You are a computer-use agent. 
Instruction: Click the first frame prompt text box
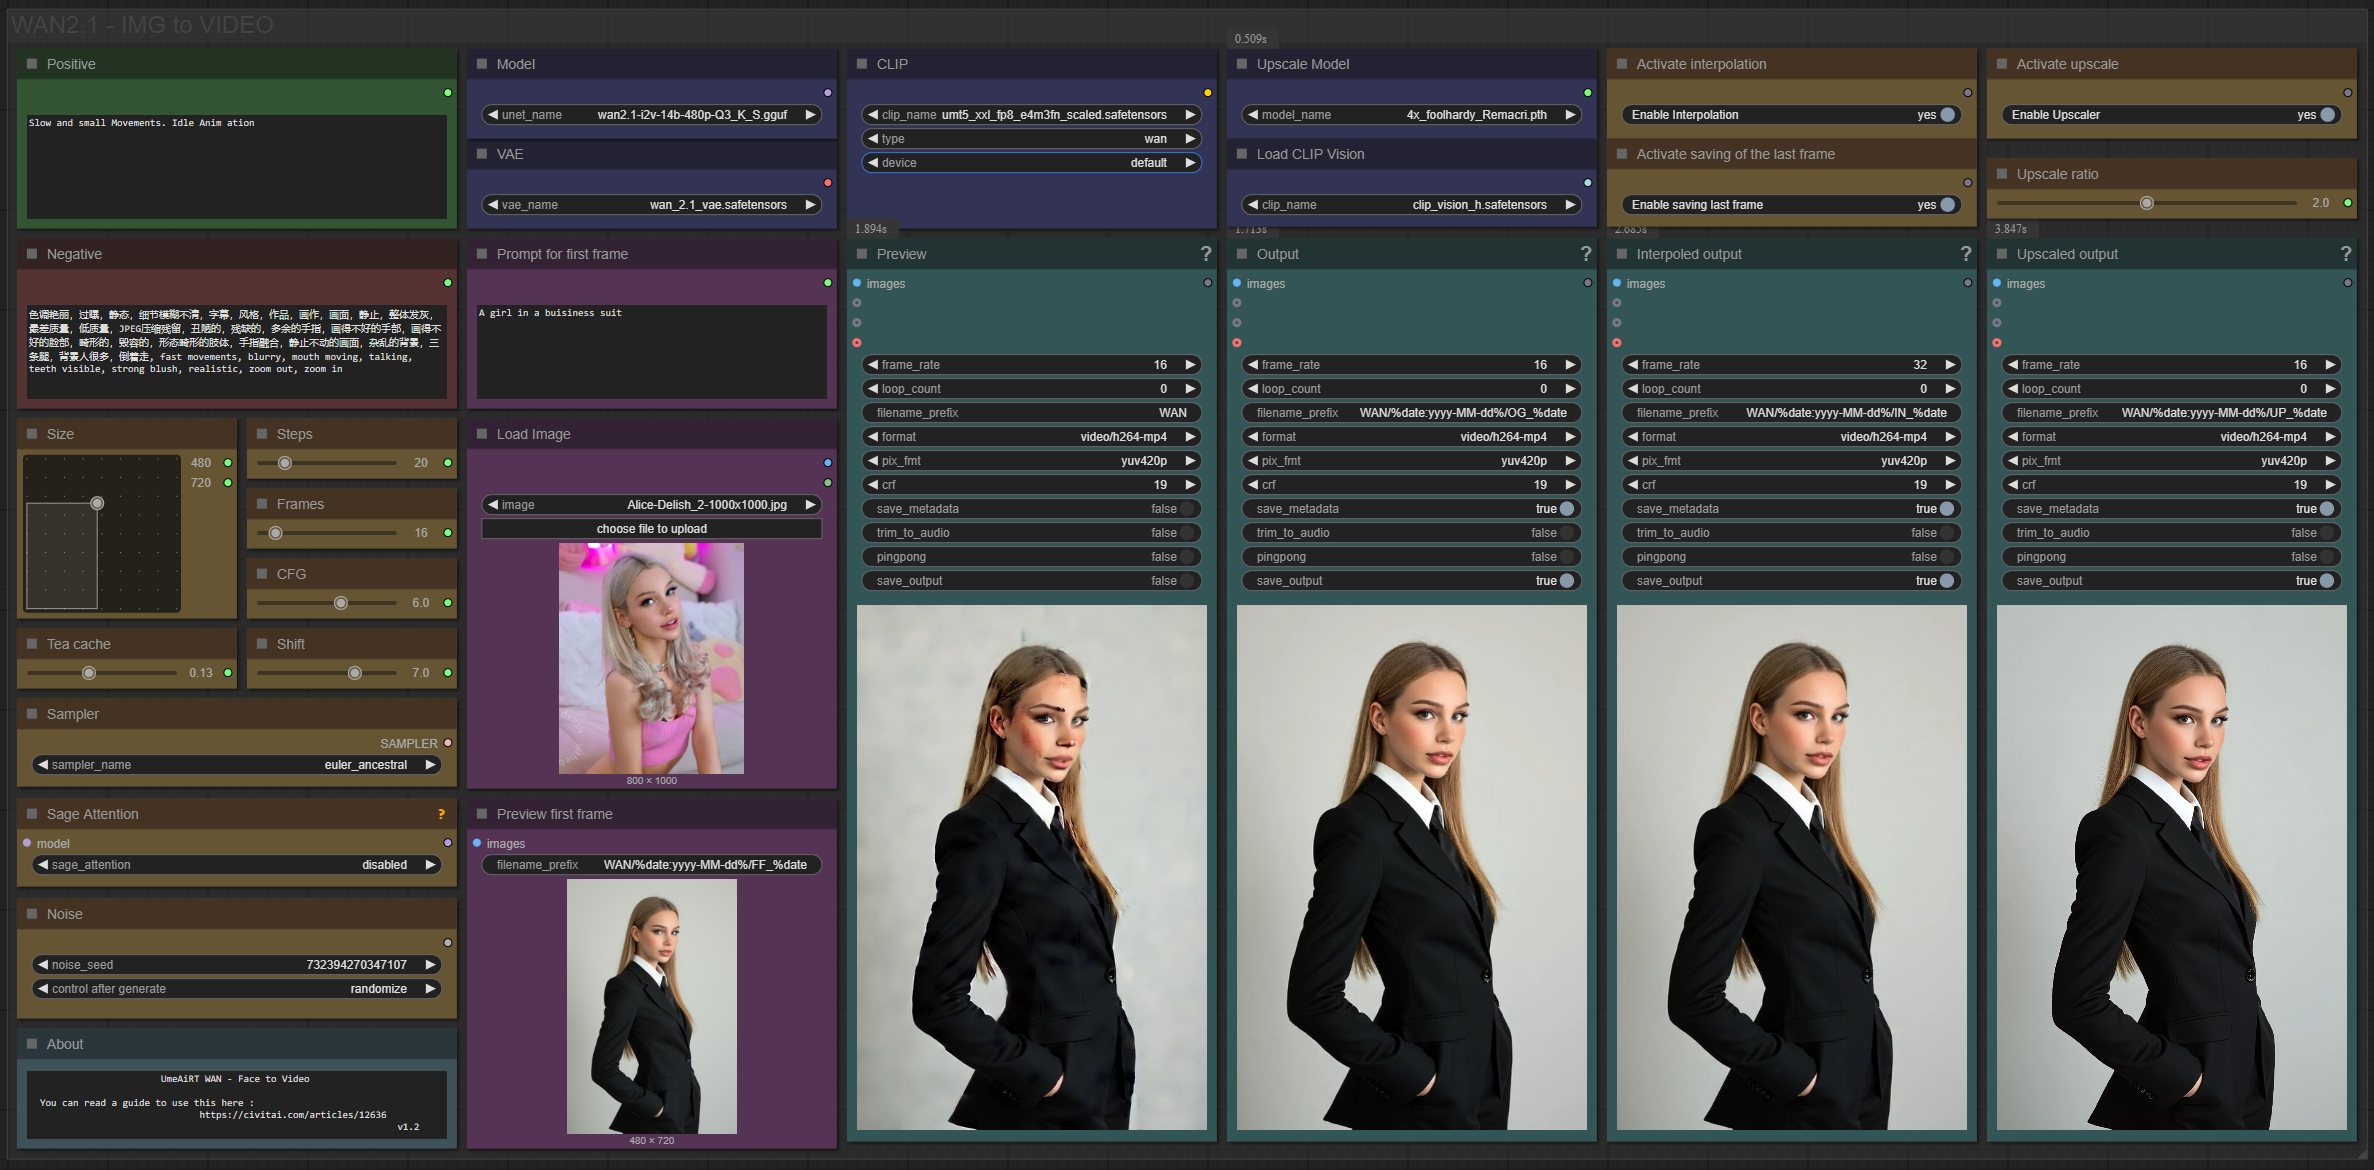tap(651, 350)
